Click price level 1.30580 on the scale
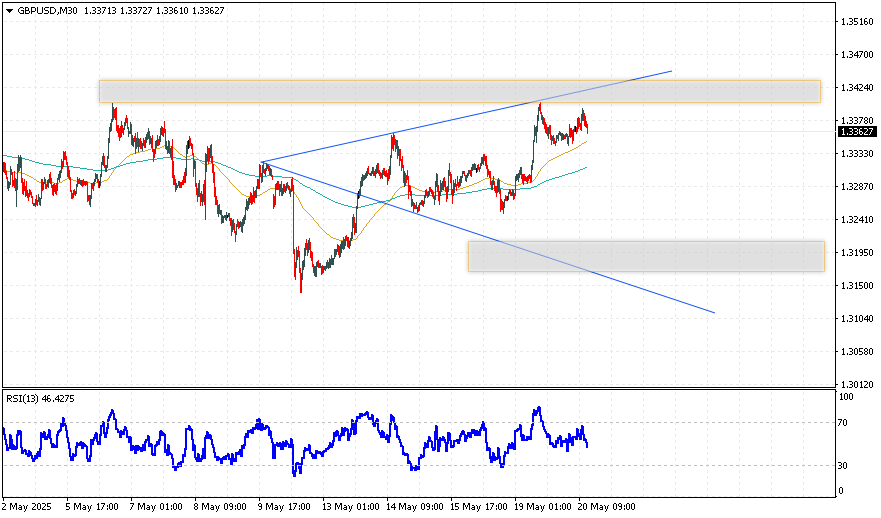The height and width of the screenshot is (518, 881). click(857, 352)
